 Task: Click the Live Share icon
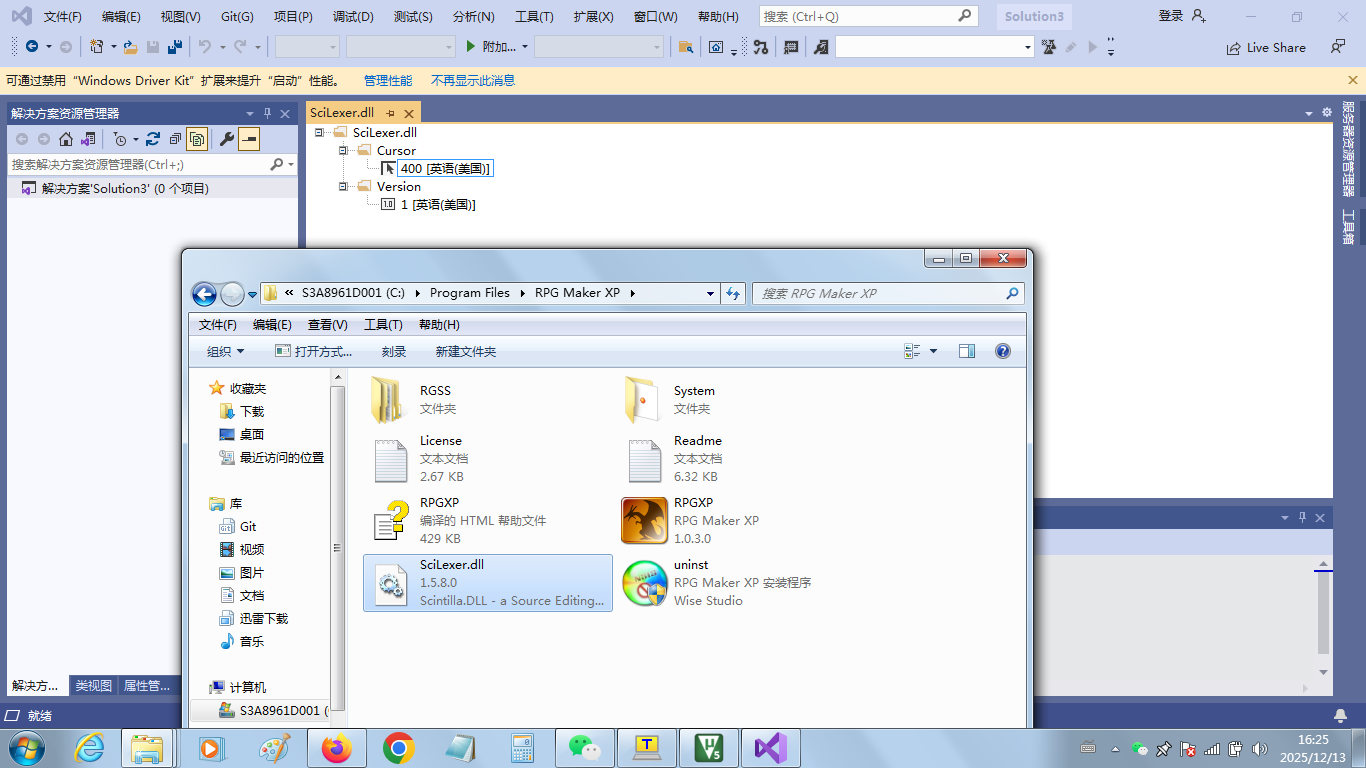(1234, 48)
